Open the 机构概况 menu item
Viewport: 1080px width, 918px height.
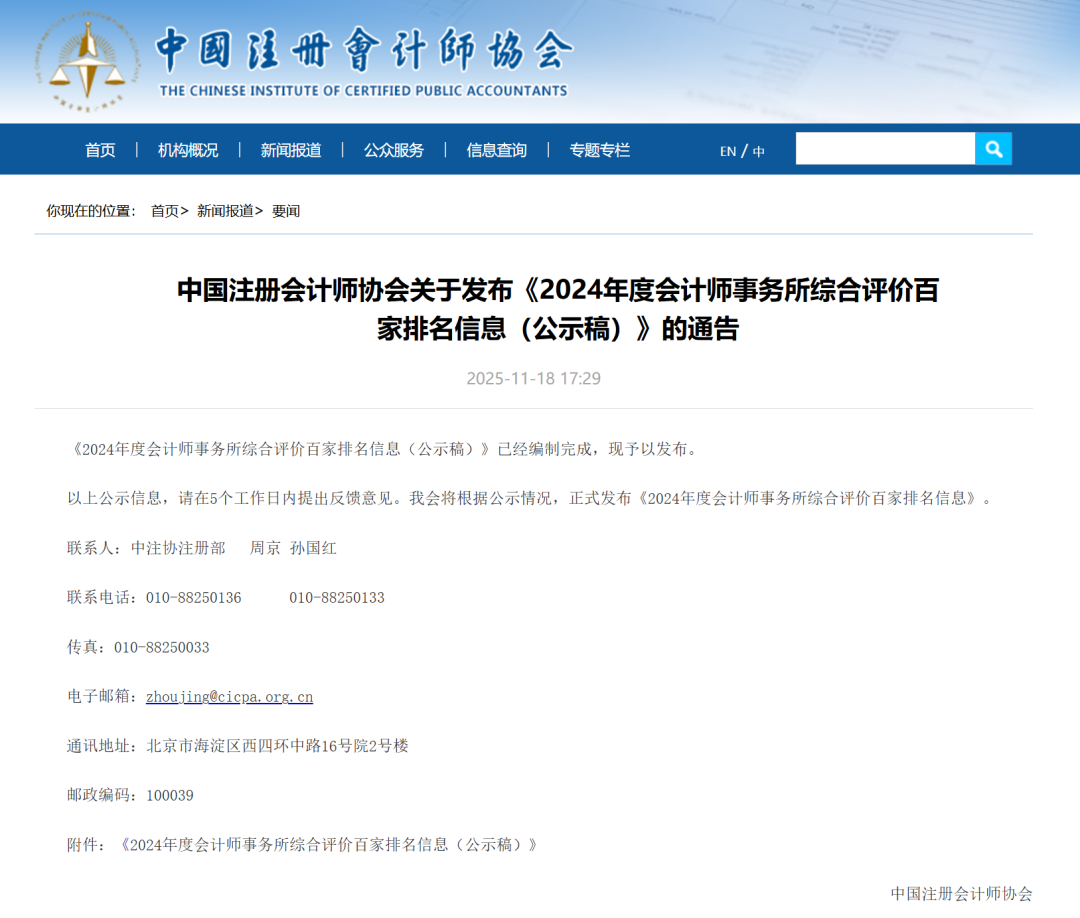(188, 150)
